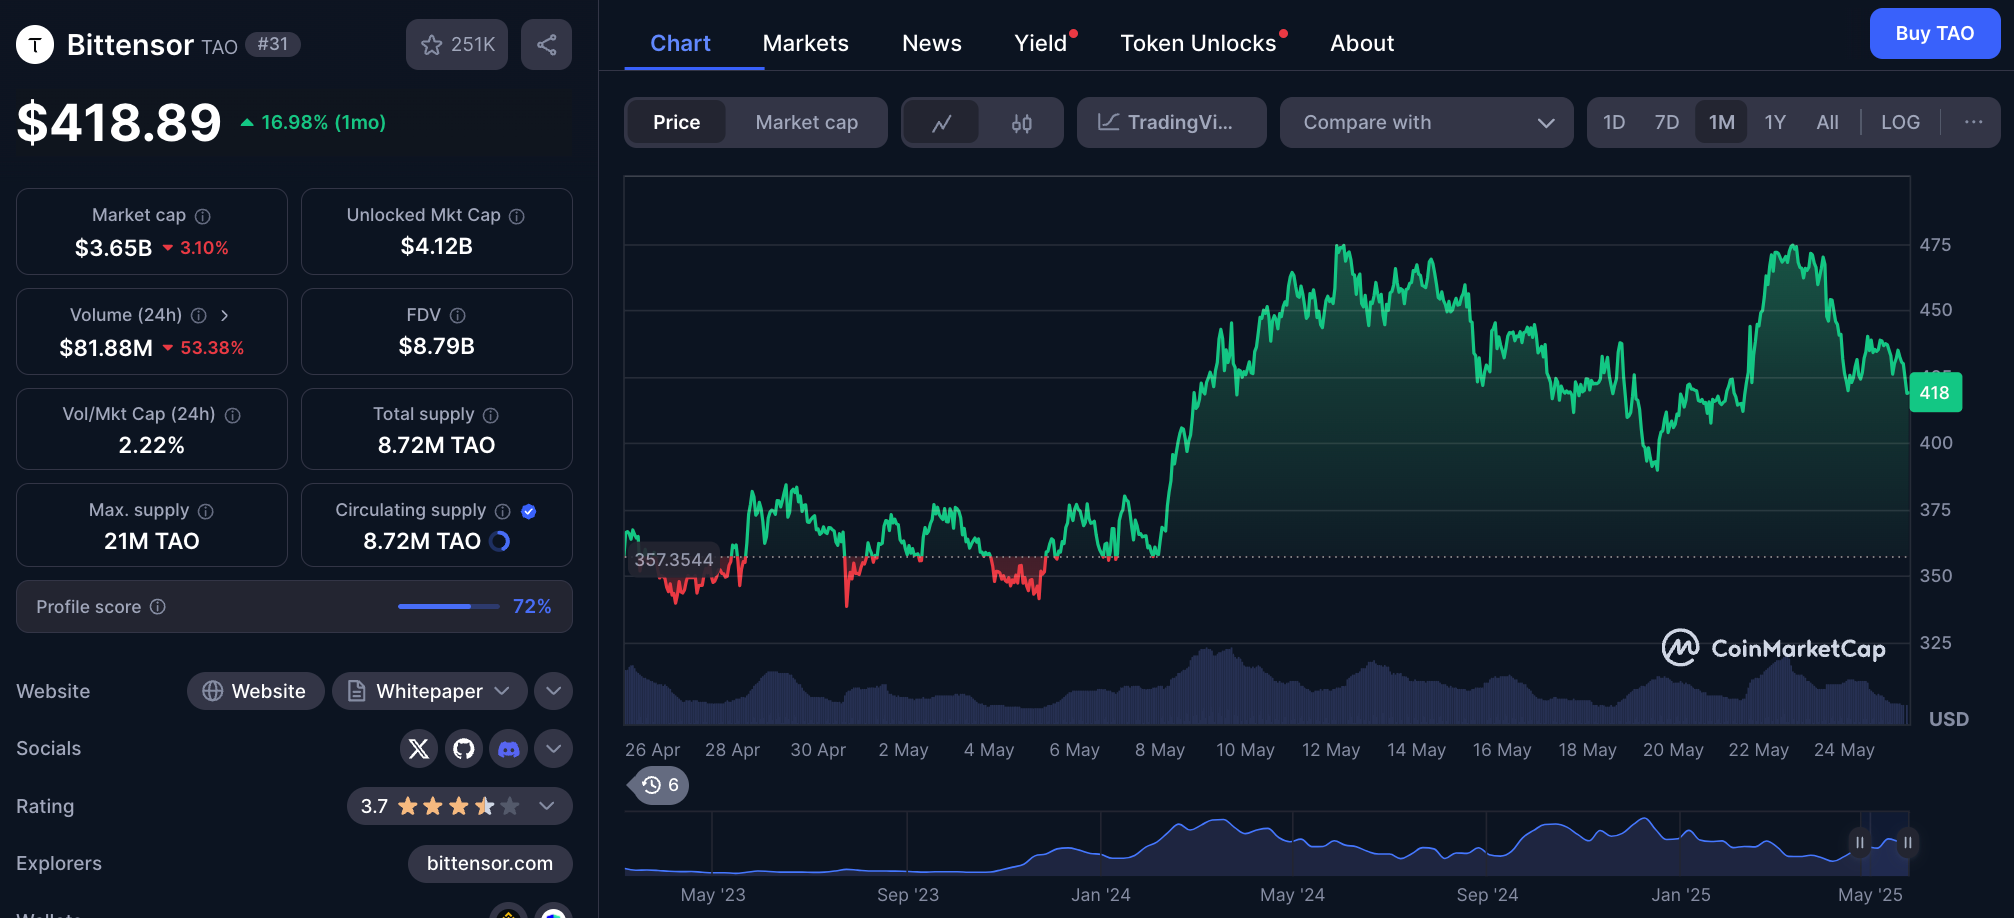Viewport: 2014px width, 918px height.
Task: Click the $3.65B market cap value
Action: [x=114, y=248]
